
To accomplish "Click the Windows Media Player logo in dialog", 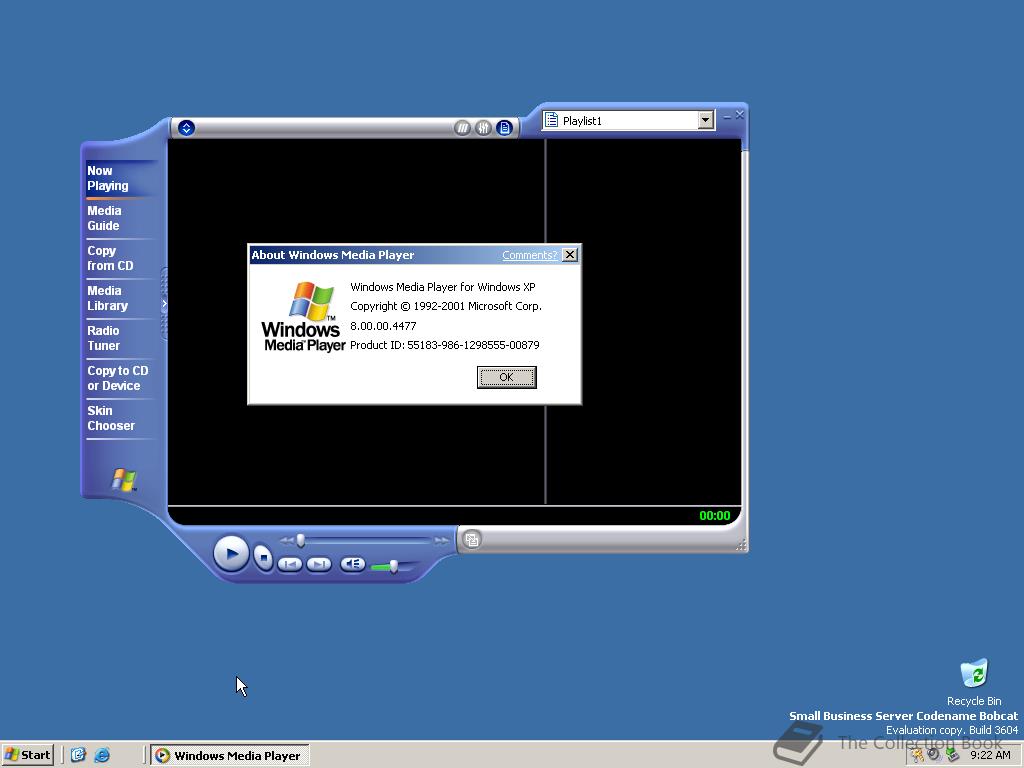I will pos(303,317).
